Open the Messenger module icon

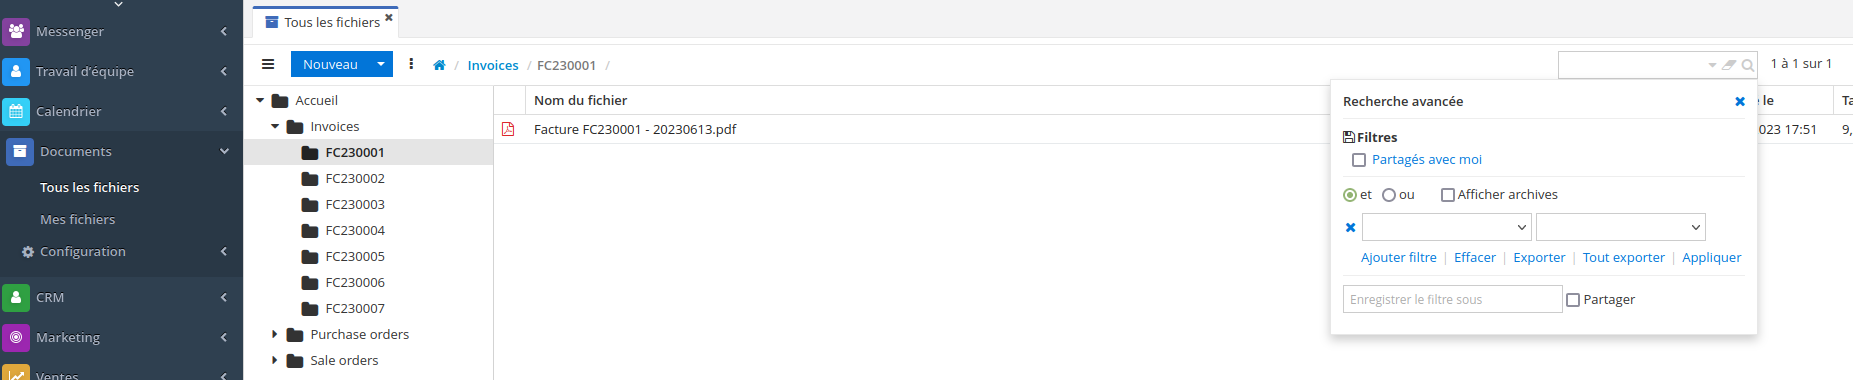point(16,31)
